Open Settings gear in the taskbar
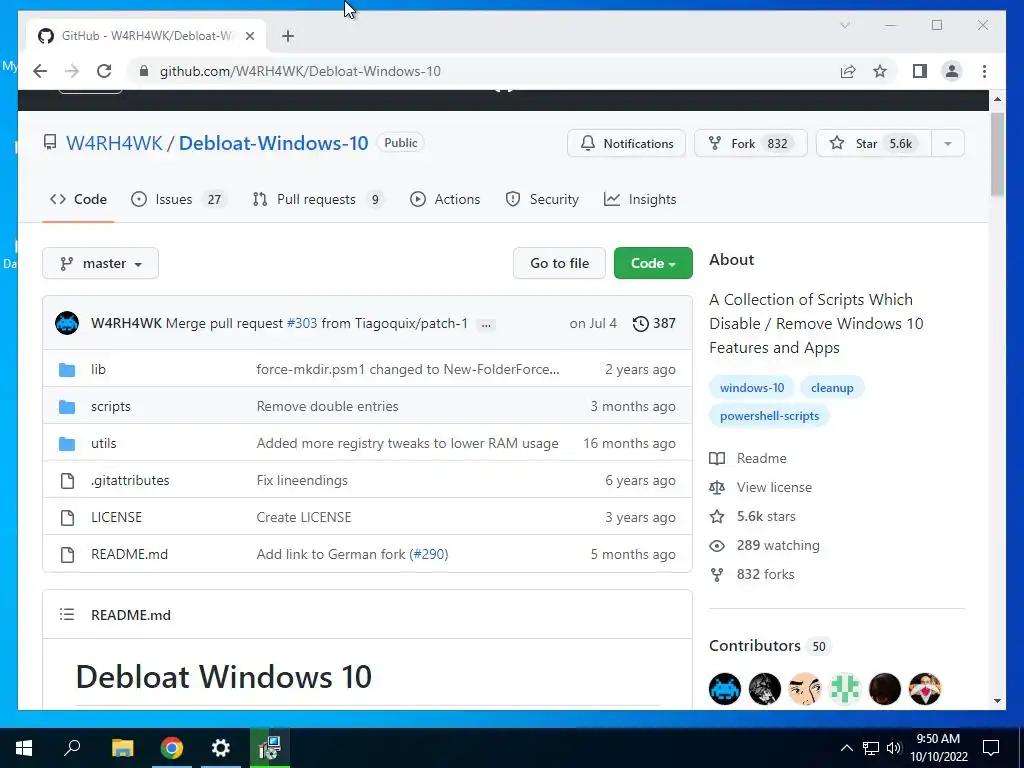Image resolution: width=1024 pixels, height=768 pixels. pos(221,748)
